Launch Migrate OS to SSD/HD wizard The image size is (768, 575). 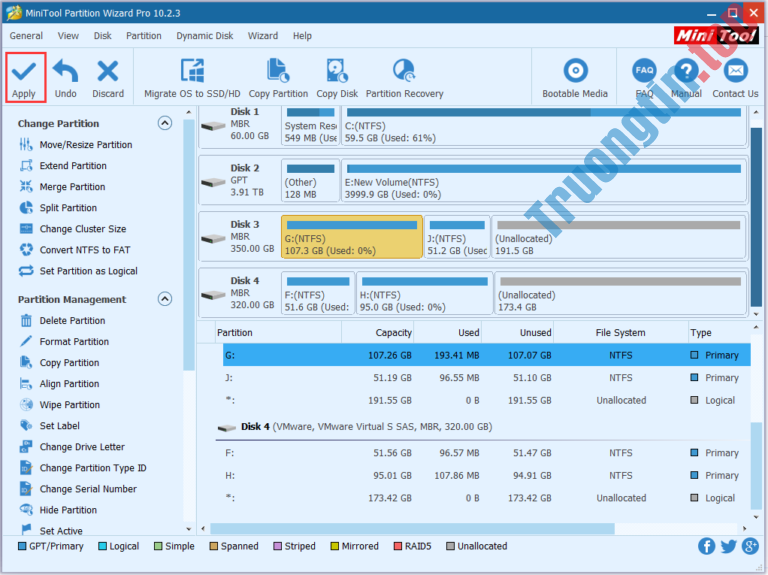[x=192, y=77]
